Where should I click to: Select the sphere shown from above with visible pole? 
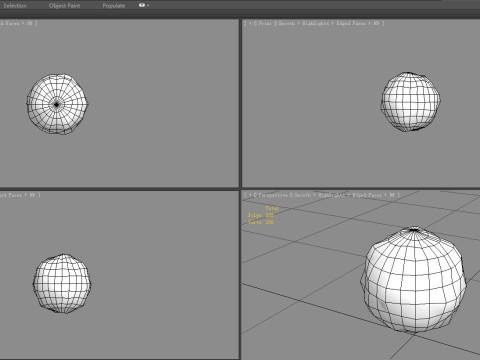click(57, 104)
